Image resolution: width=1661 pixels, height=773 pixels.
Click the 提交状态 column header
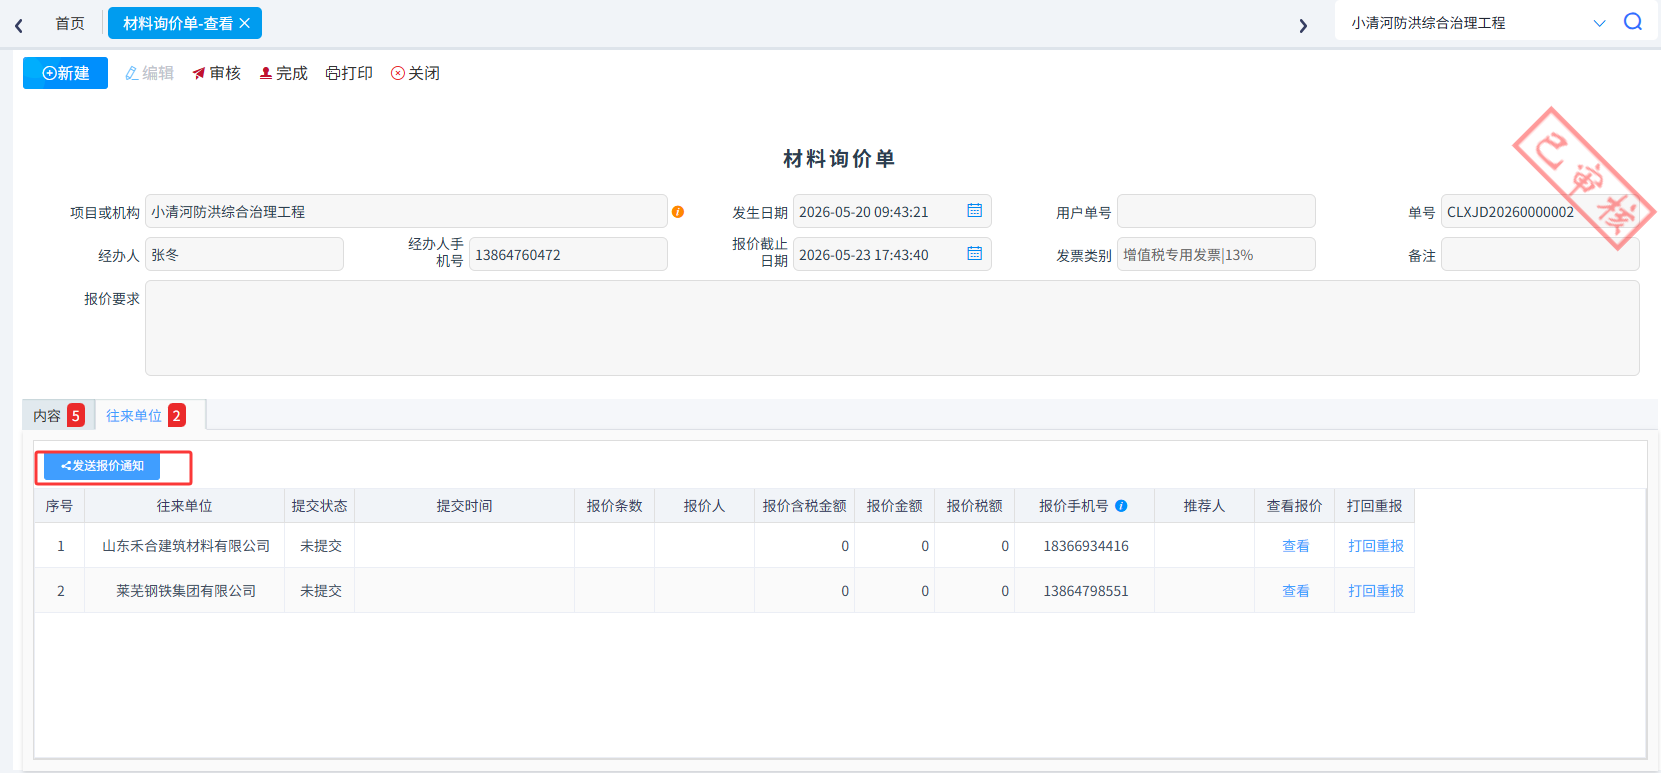tap(320, 506)
